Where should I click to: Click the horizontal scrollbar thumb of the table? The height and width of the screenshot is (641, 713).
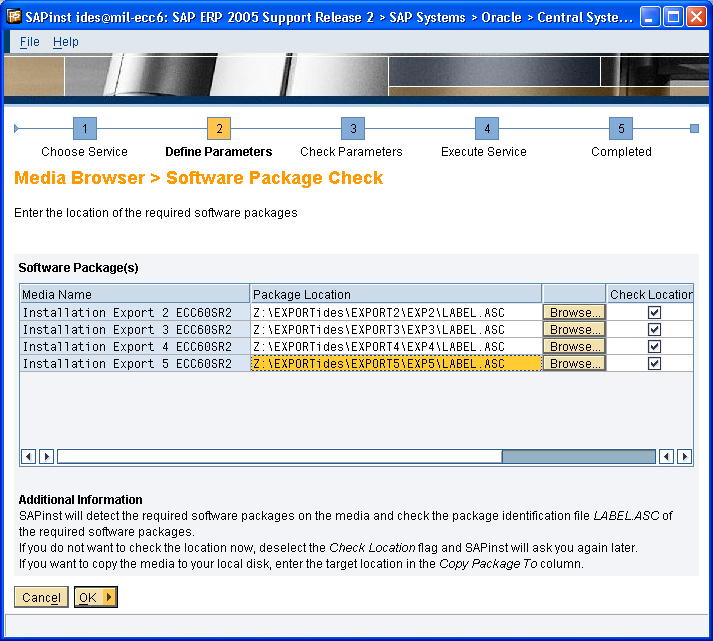coord(578,457)
